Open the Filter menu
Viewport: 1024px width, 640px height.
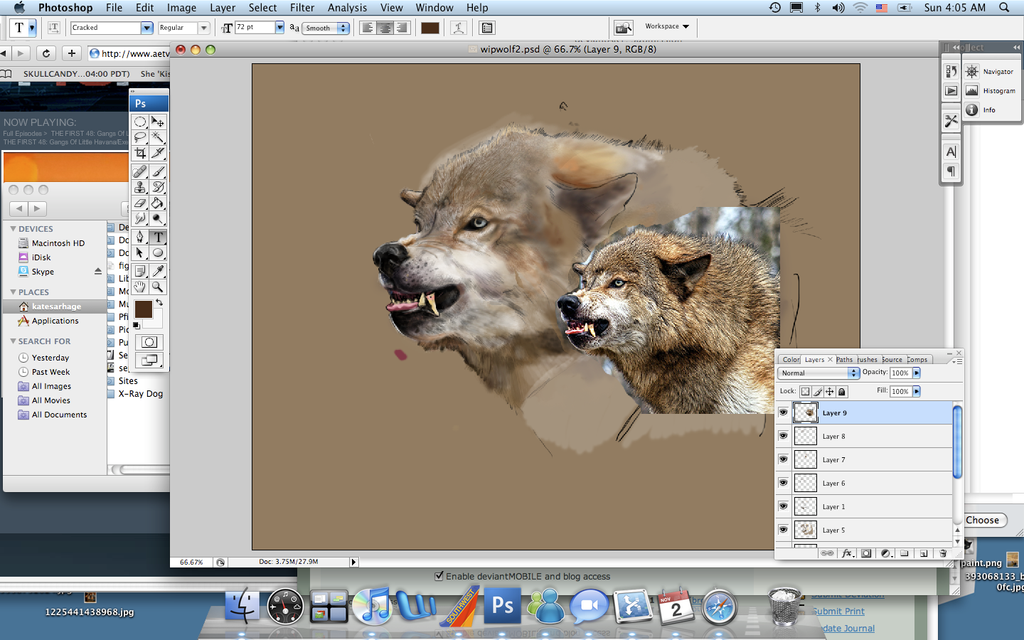302,8
